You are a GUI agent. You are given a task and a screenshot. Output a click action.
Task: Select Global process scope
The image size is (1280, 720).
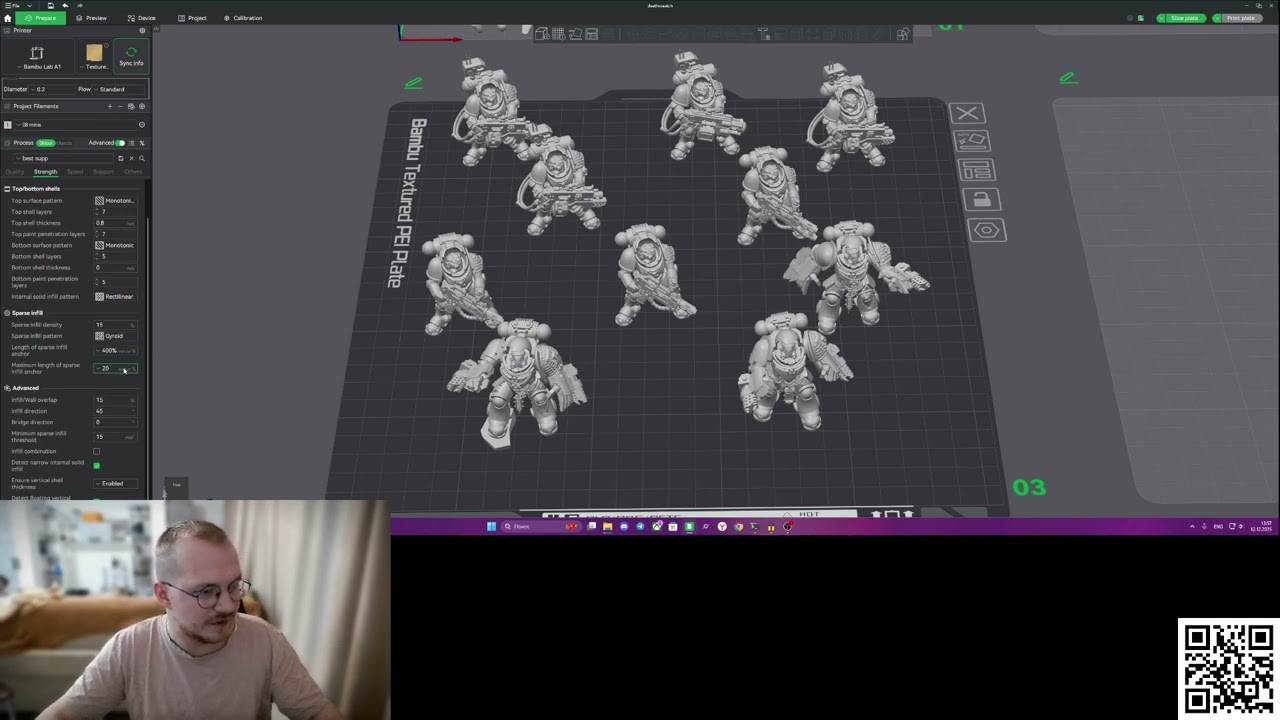(x=45, y=143)
